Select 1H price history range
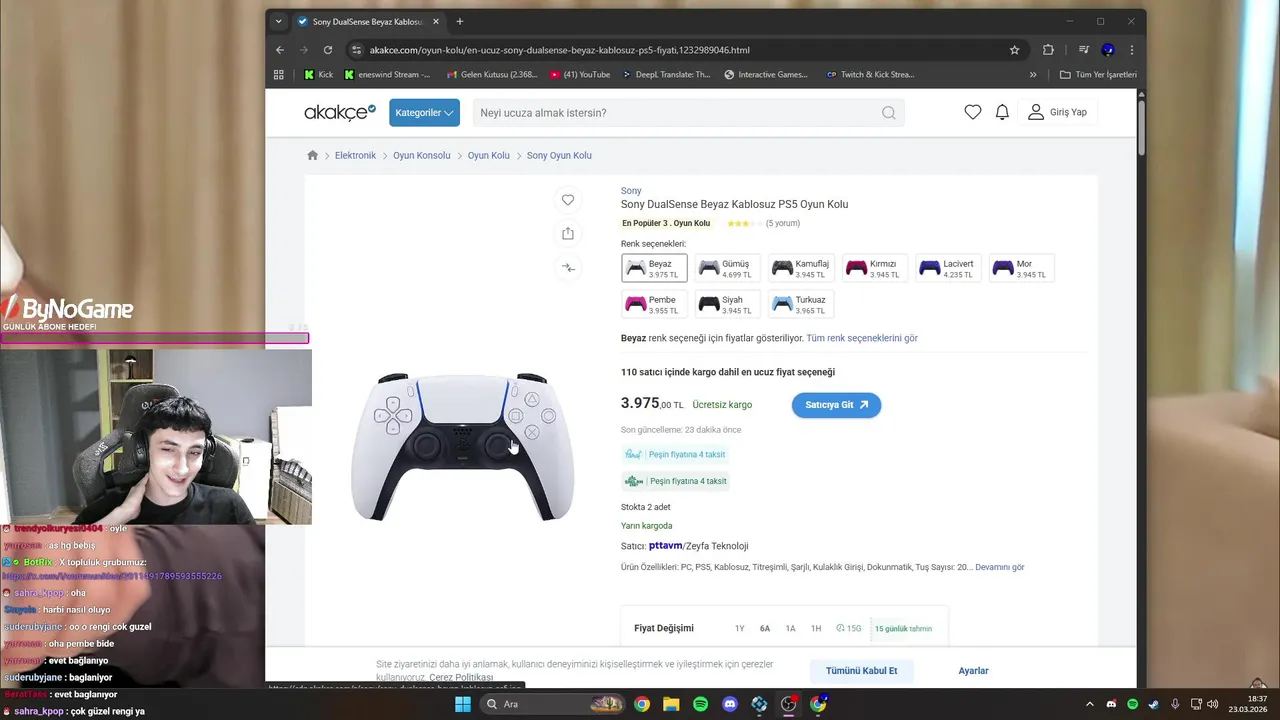Screen dimensions: 1280x720 816,628
